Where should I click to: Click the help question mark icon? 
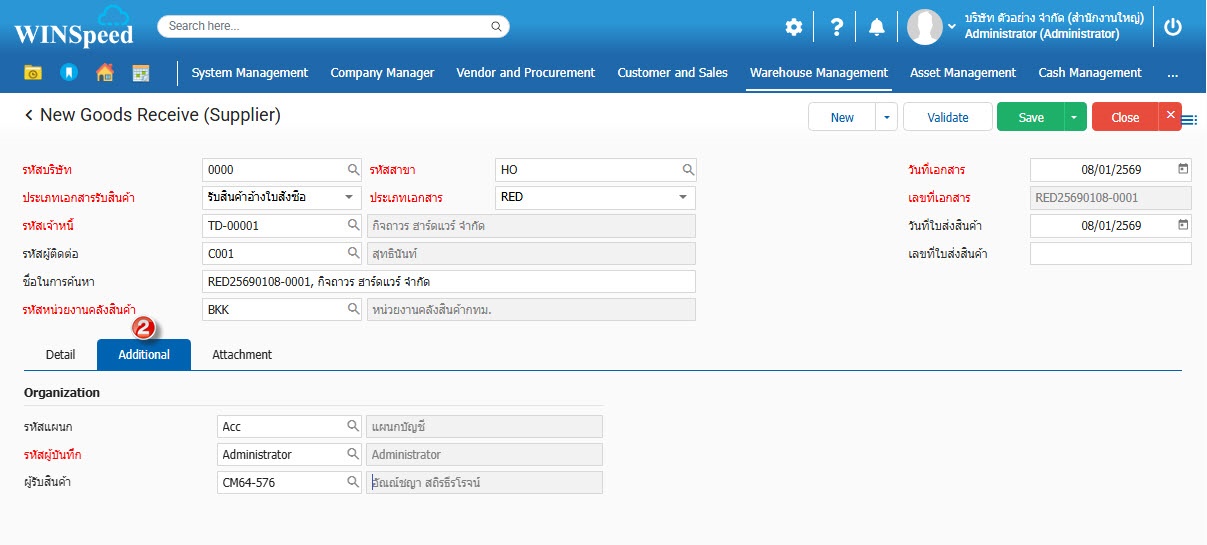pos(837,27)
